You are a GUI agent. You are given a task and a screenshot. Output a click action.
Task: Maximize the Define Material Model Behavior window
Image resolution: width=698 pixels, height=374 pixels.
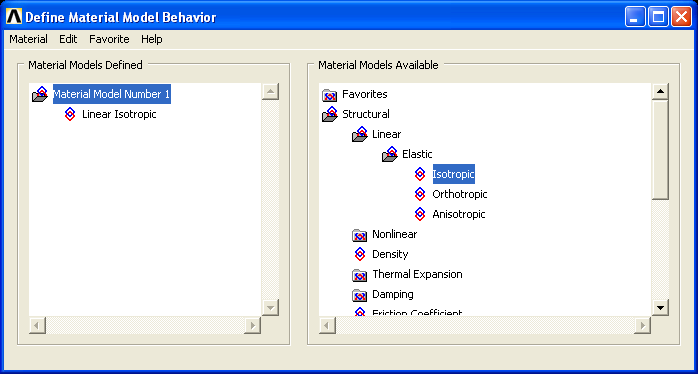(658, 17)
